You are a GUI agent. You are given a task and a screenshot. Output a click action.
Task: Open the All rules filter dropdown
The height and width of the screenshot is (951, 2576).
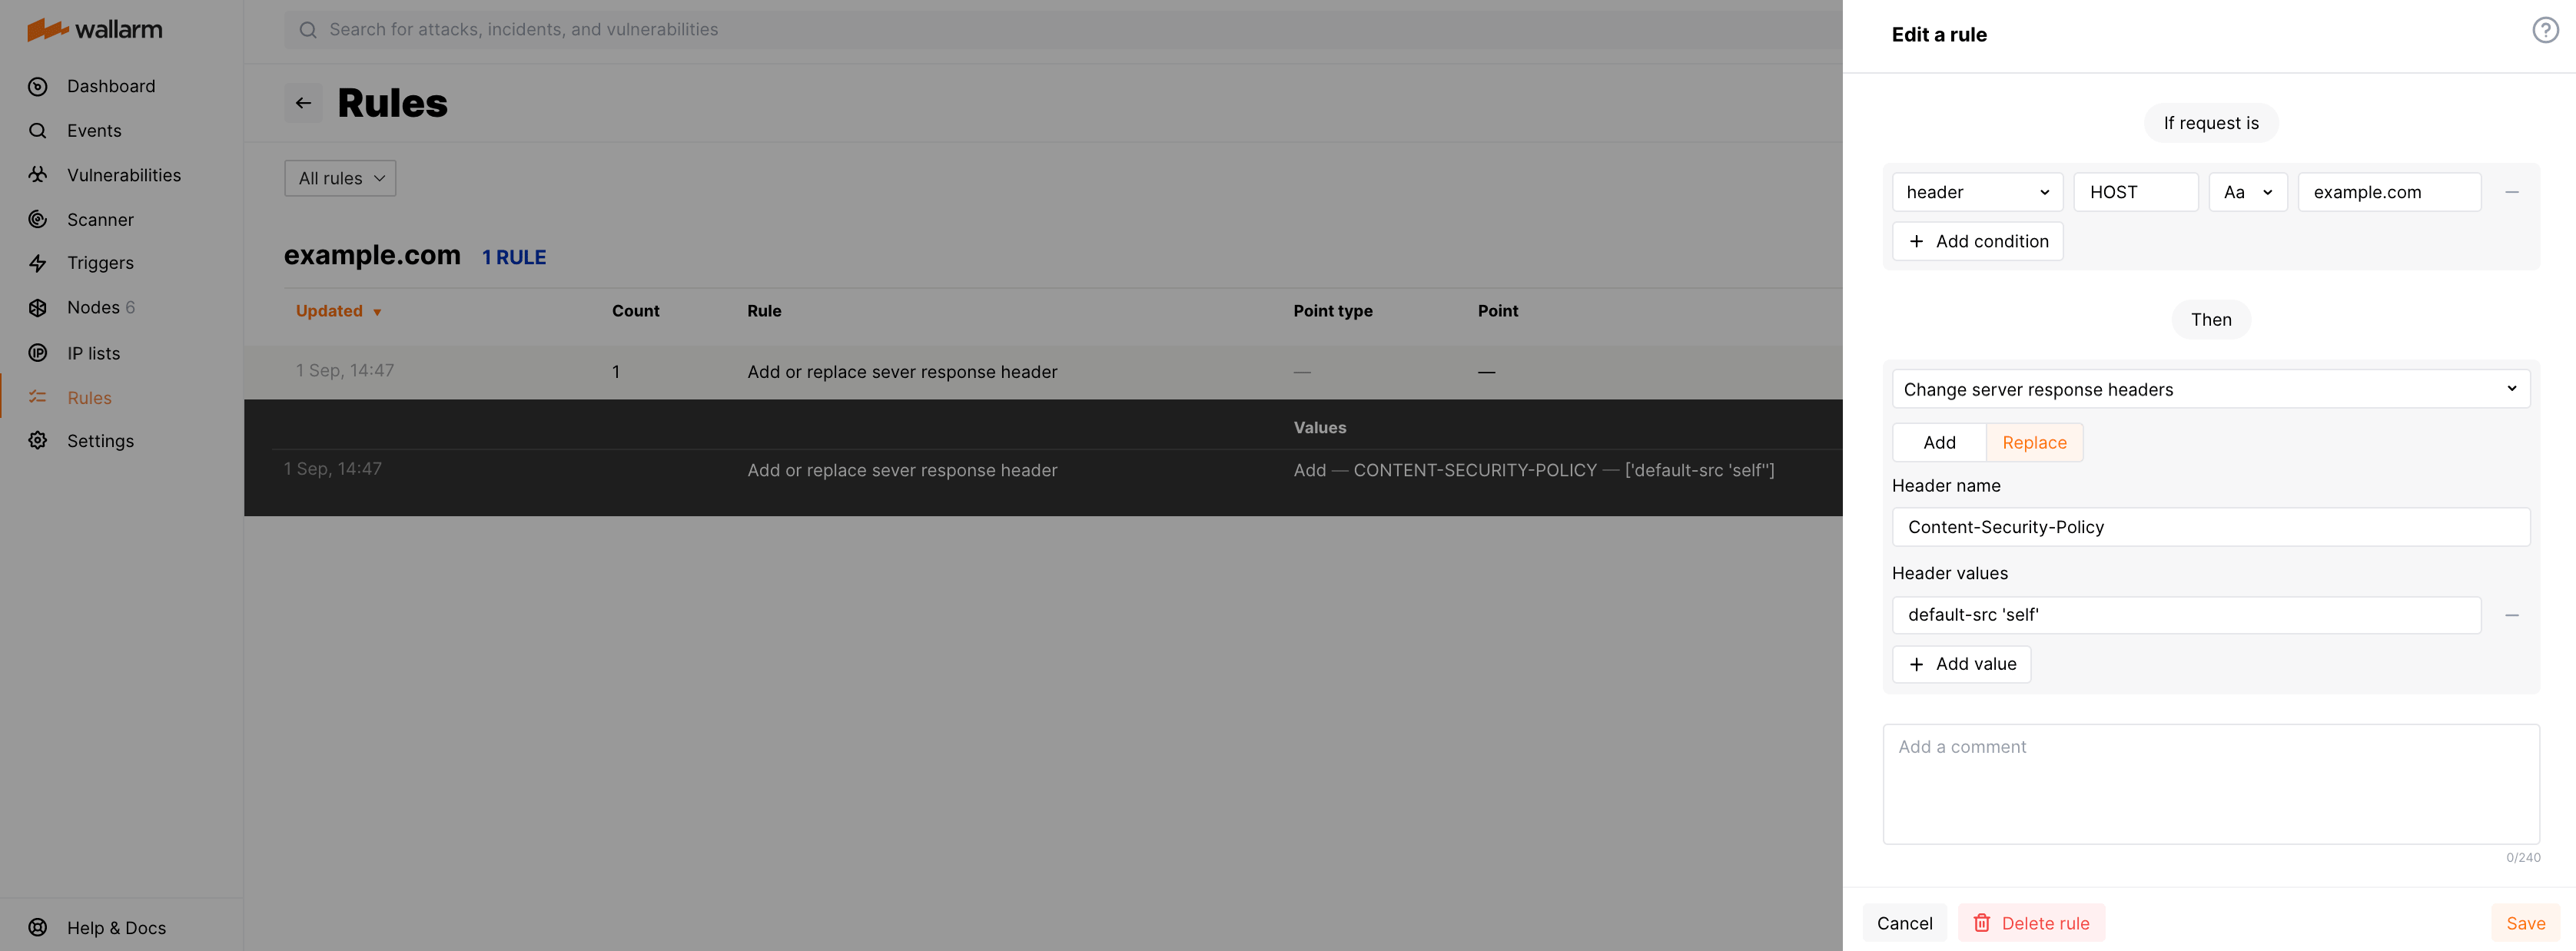[x=339, y=178]
